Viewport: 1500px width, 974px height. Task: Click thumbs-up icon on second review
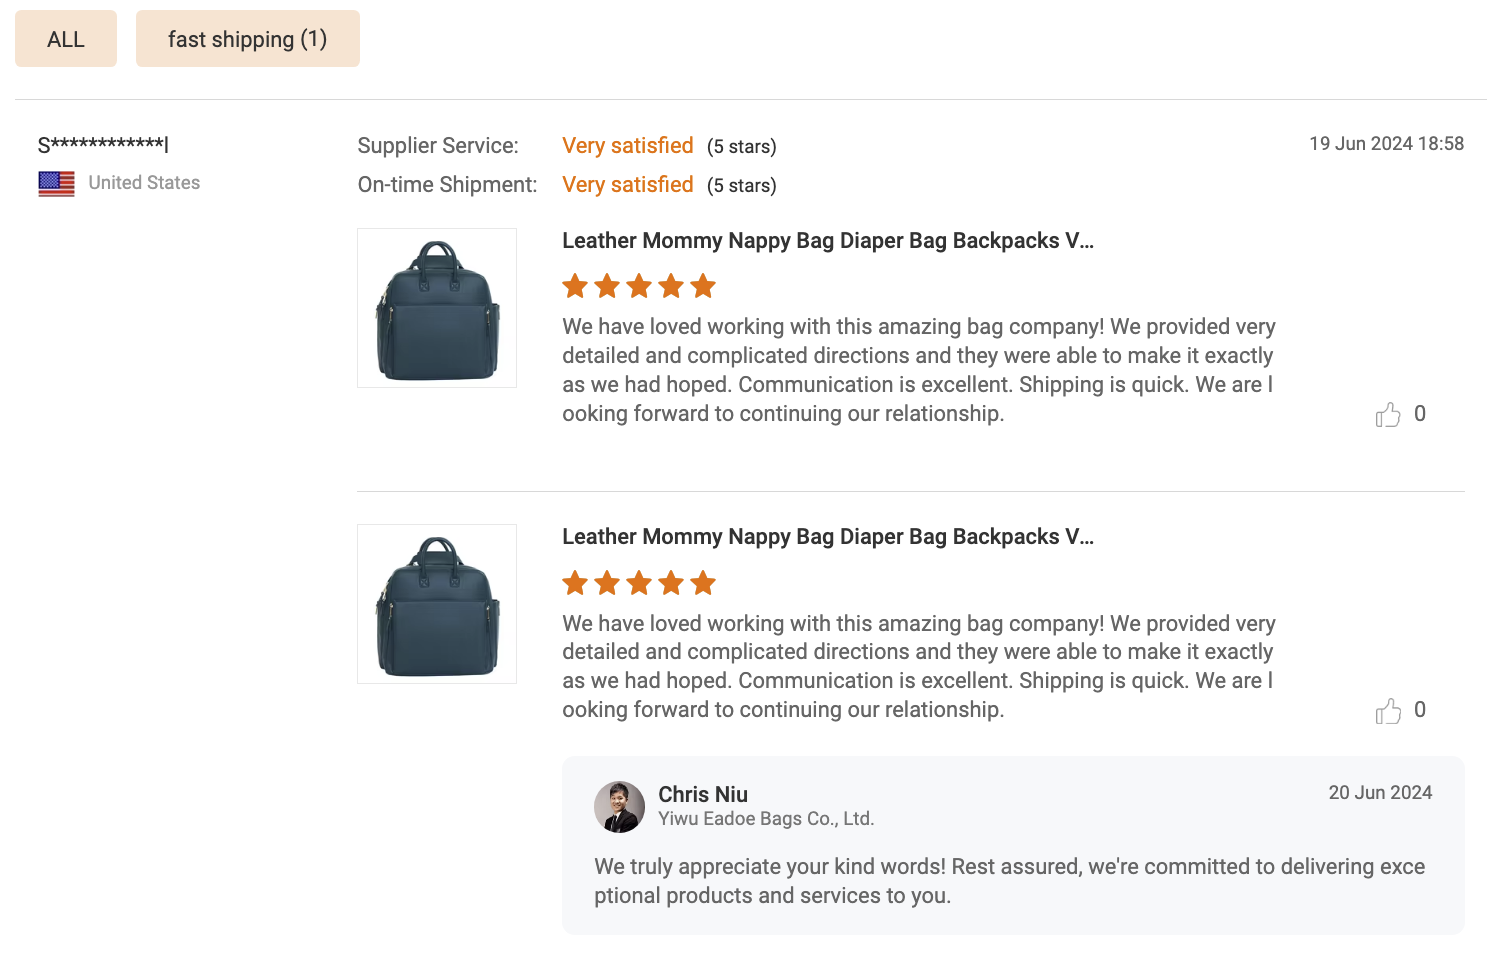coord(1388,711)
